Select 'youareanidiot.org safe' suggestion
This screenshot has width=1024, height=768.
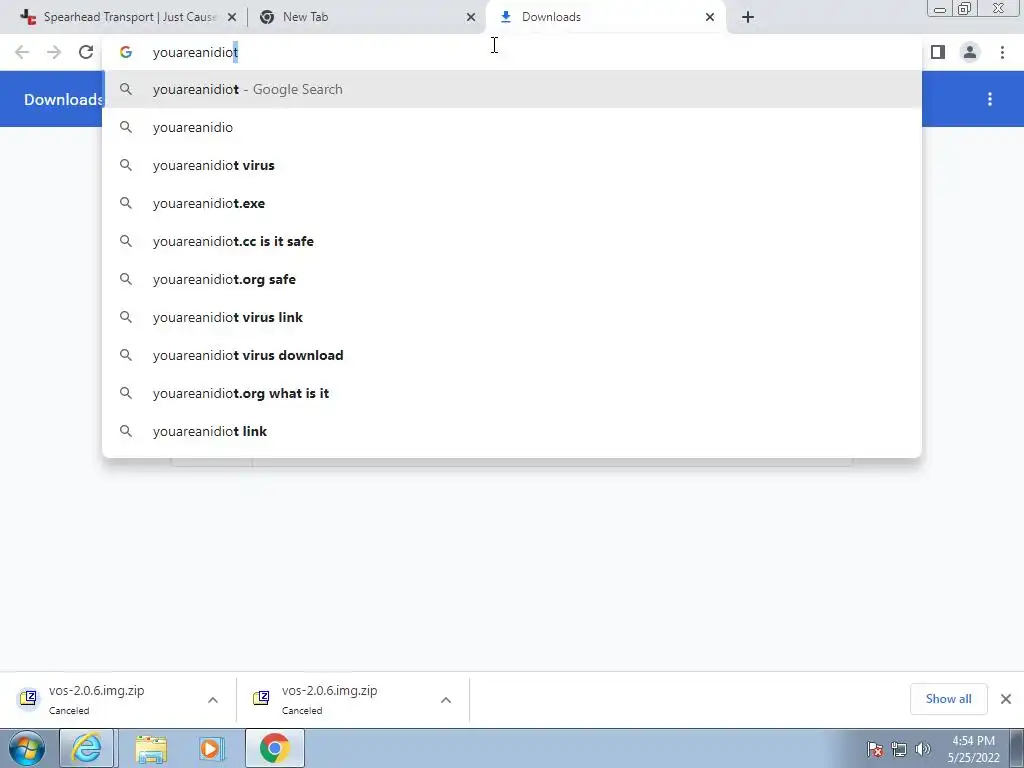tap(512, 279)
